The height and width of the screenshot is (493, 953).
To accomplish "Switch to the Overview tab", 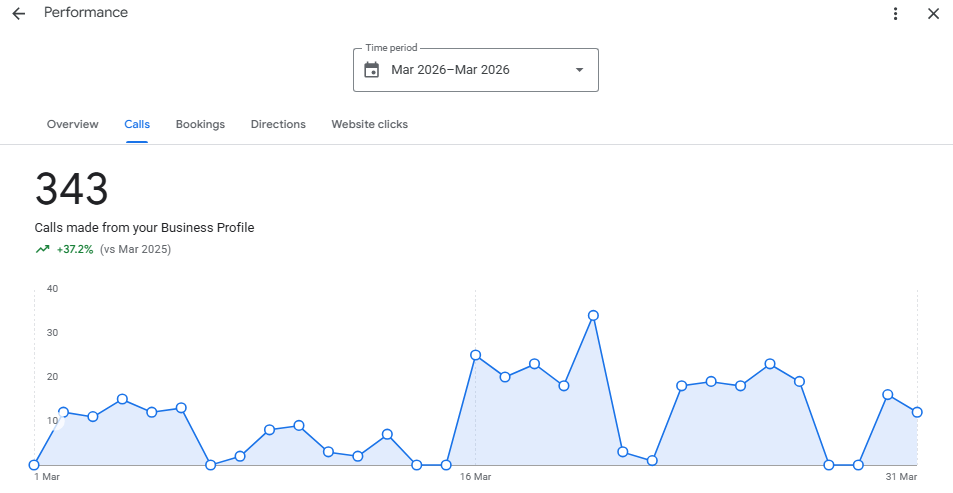I will [72, 124].
